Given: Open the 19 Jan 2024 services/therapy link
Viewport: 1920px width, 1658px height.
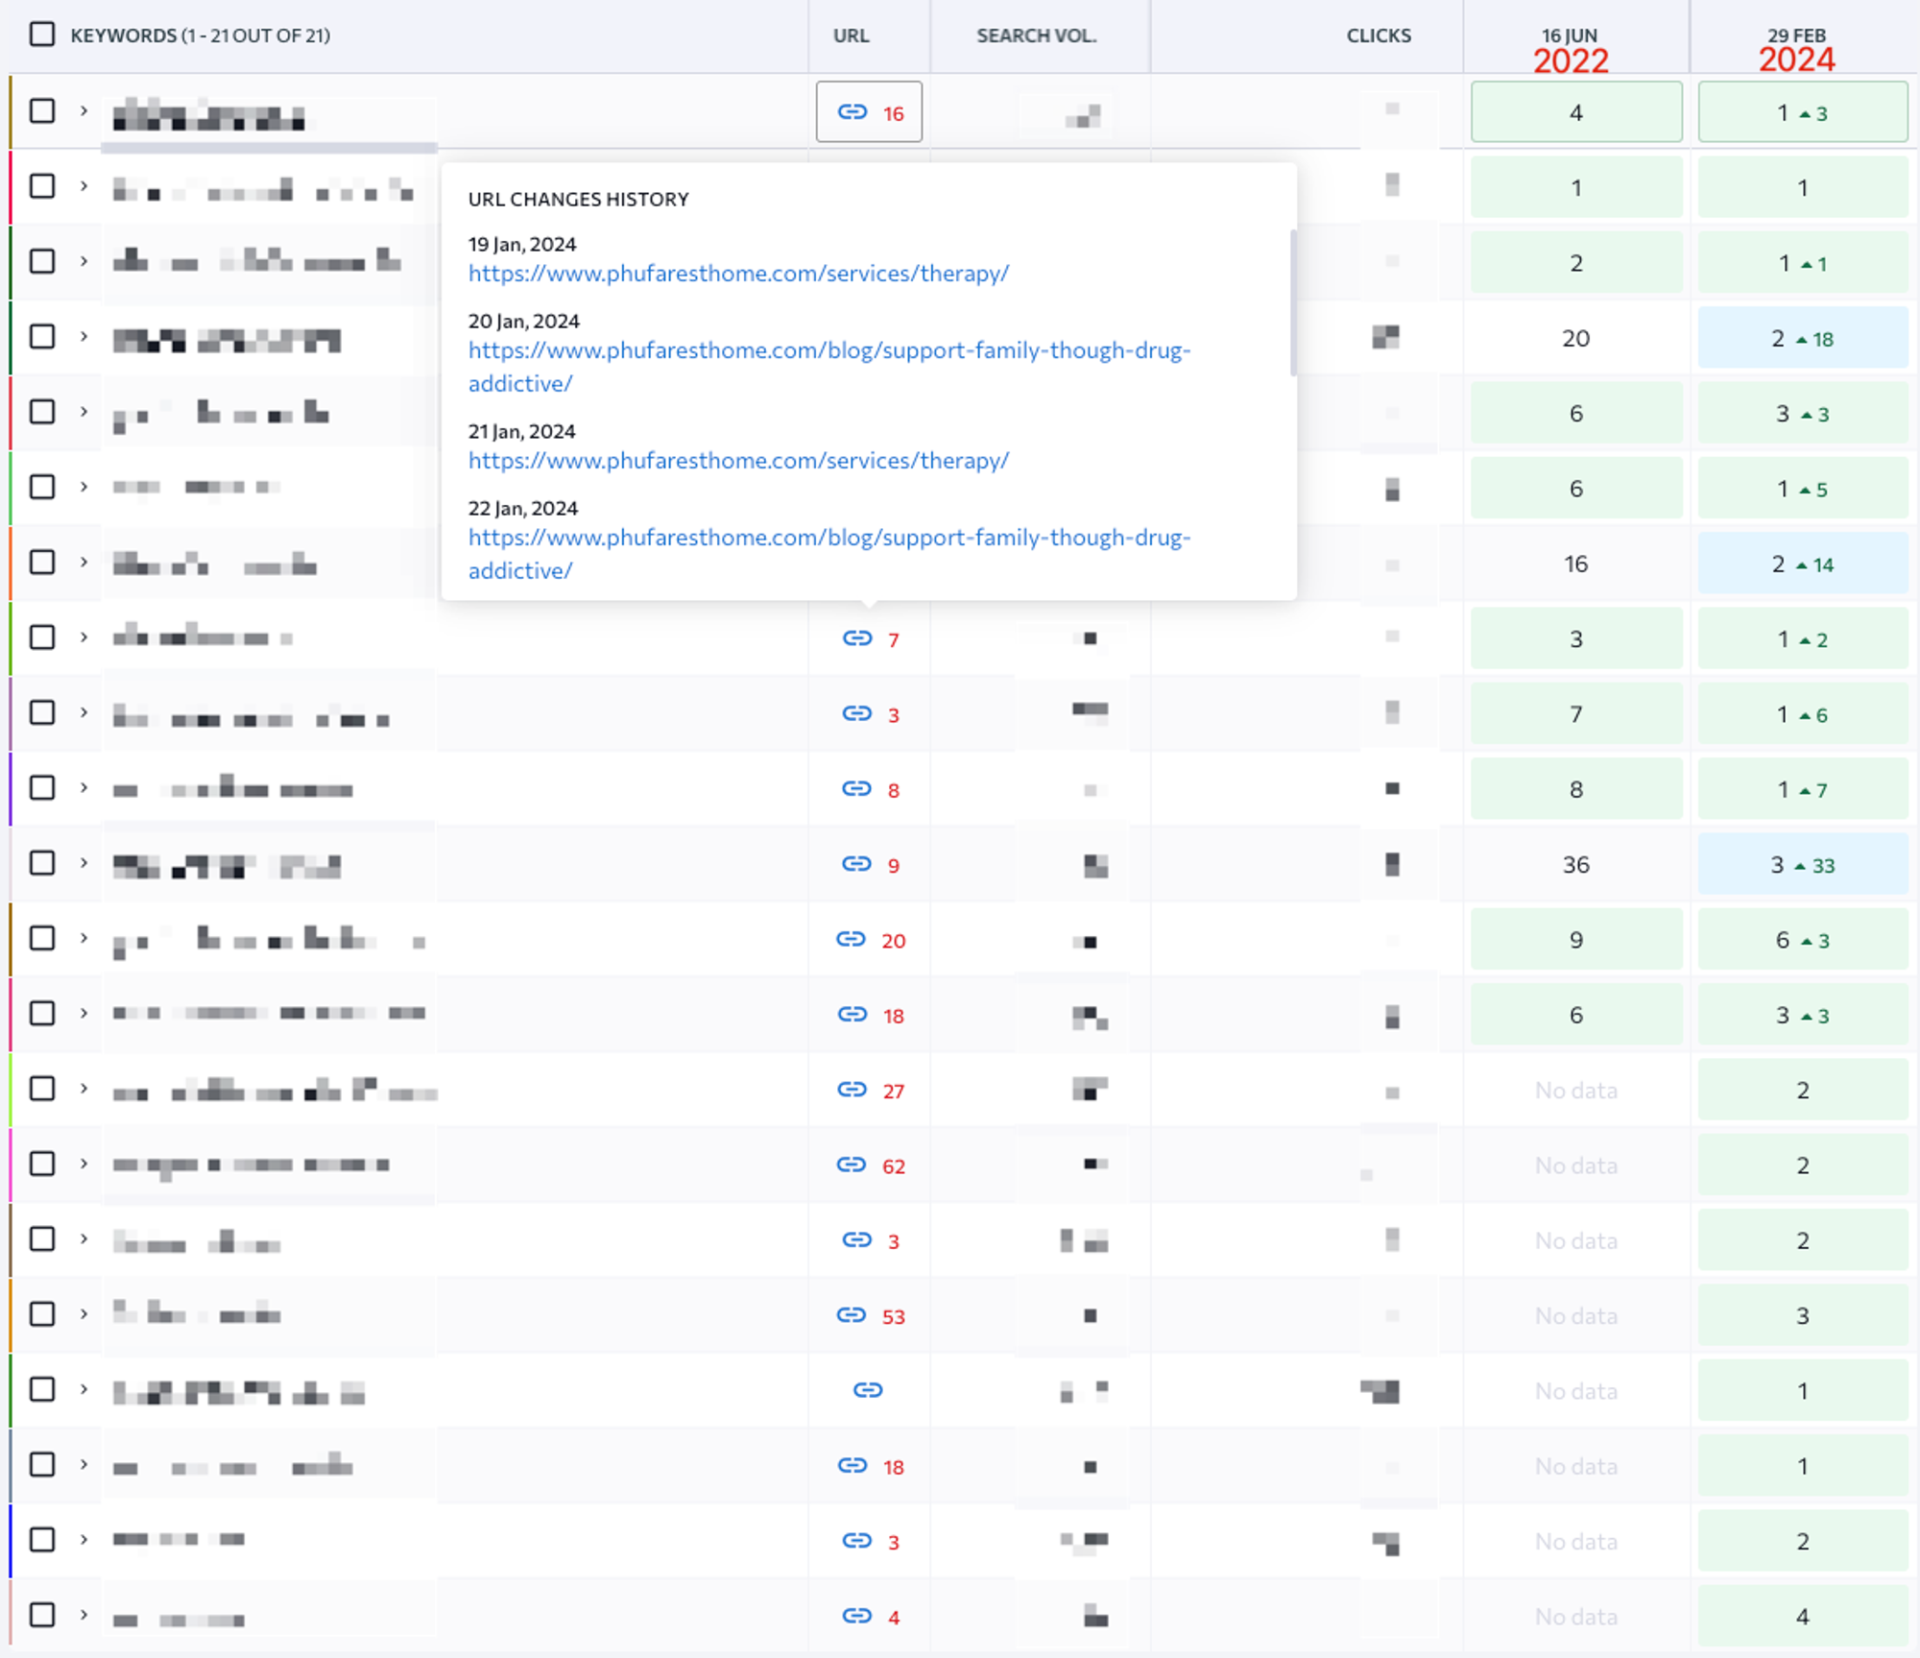Looking at the screenshot, I should tap(738, 274).
